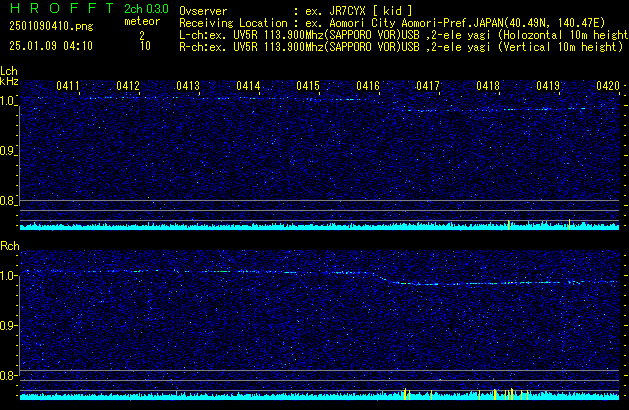This screenshot has width=629, height=410.
Task: Select the 0417 time tick label
Action: (x=428, y=86)
